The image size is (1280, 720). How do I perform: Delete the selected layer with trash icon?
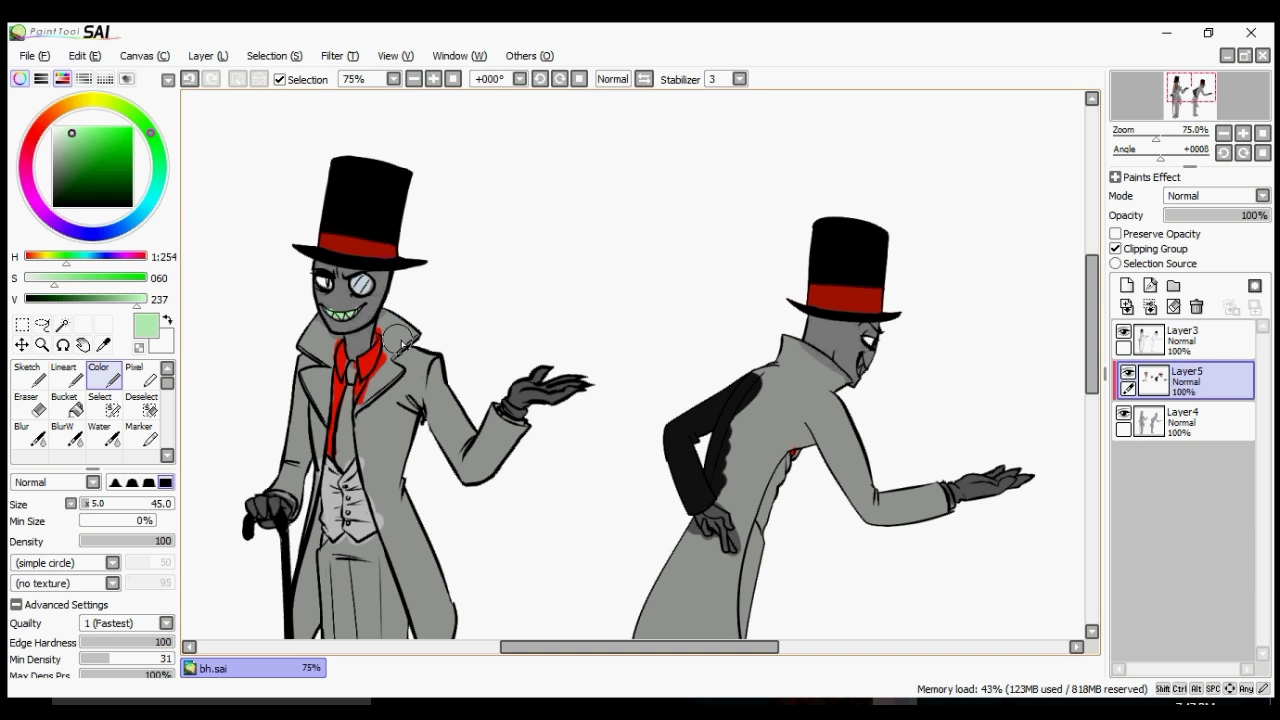1196,307
